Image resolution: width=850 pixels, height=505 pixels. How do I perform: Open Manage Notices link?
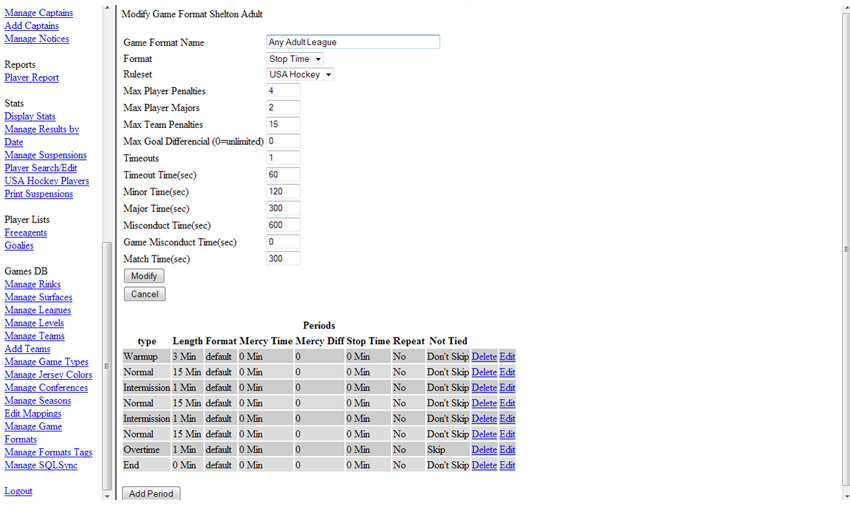tap(37, 38)
